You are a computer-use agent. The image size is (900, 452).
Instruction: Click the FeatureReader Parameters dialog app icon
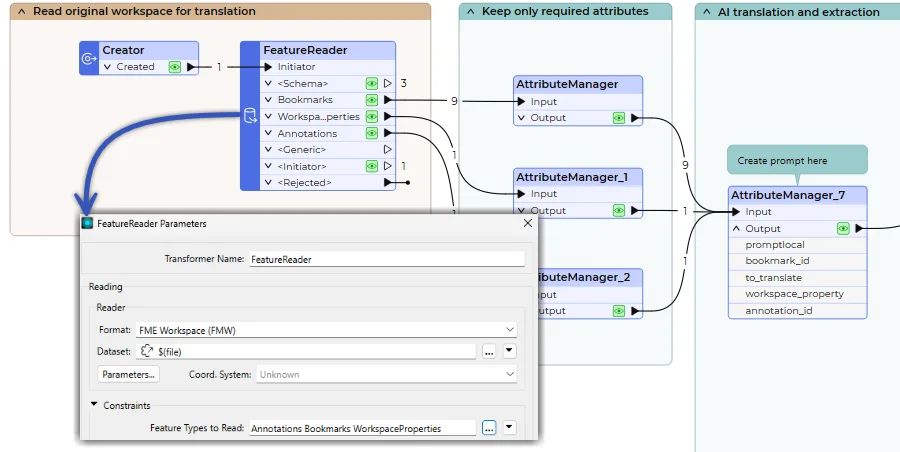click(x=88, y=224)
